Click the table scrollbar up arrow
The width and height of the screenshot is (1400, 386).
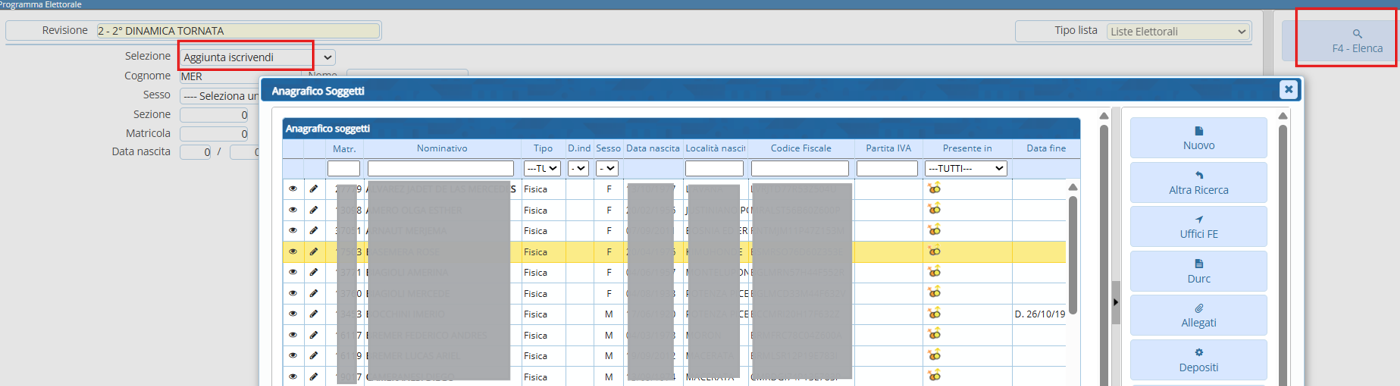click(1073, 187)
